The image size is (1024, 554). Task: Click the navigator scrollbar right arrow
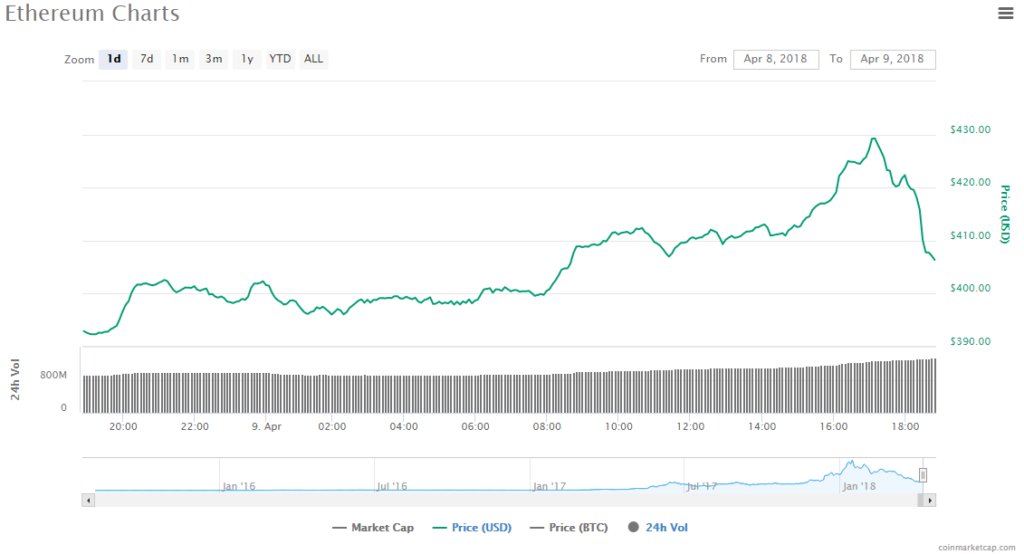[x=930, y=499]
